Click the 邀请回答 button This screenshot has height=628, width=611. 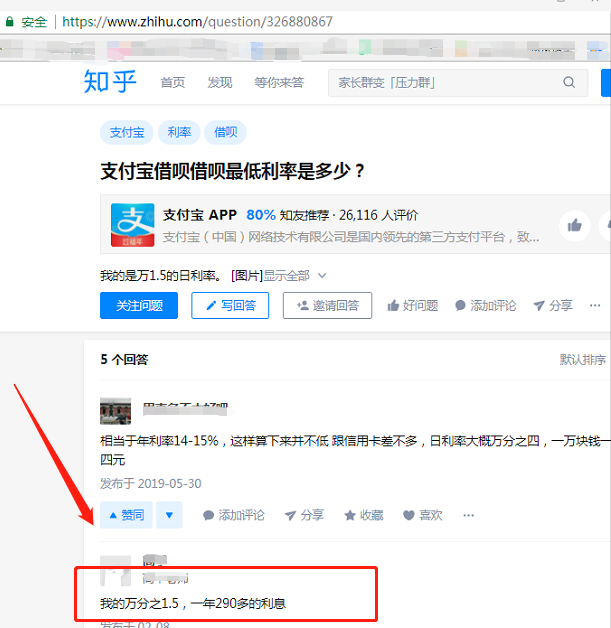[328, 306]
